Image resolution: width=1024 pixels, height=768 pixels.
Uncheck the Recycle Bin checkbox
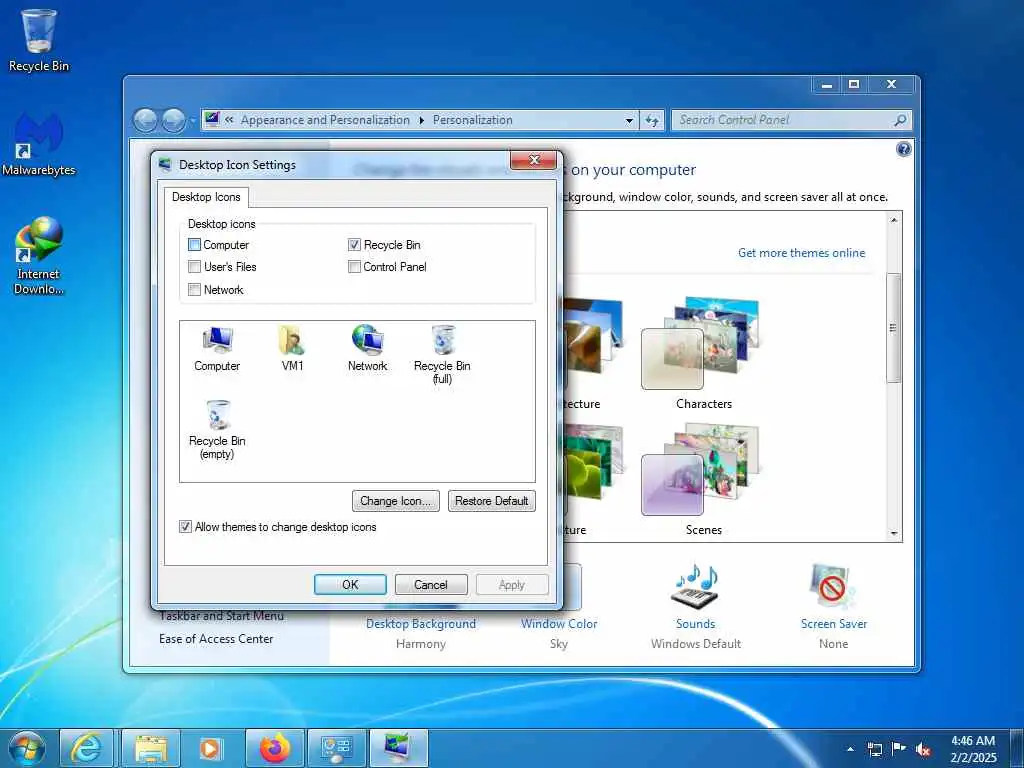pos(354,245)
